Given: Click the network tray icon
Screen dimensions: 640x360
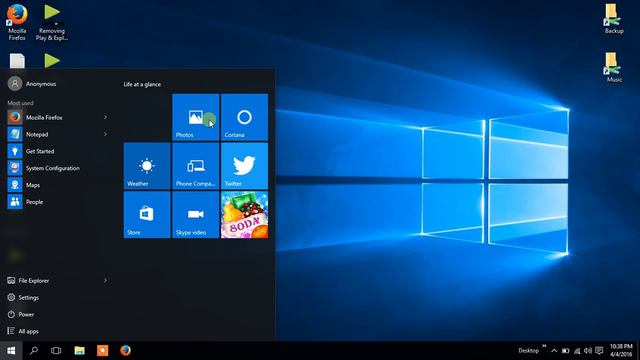Looking at the screenshot, I should point(577,351).
